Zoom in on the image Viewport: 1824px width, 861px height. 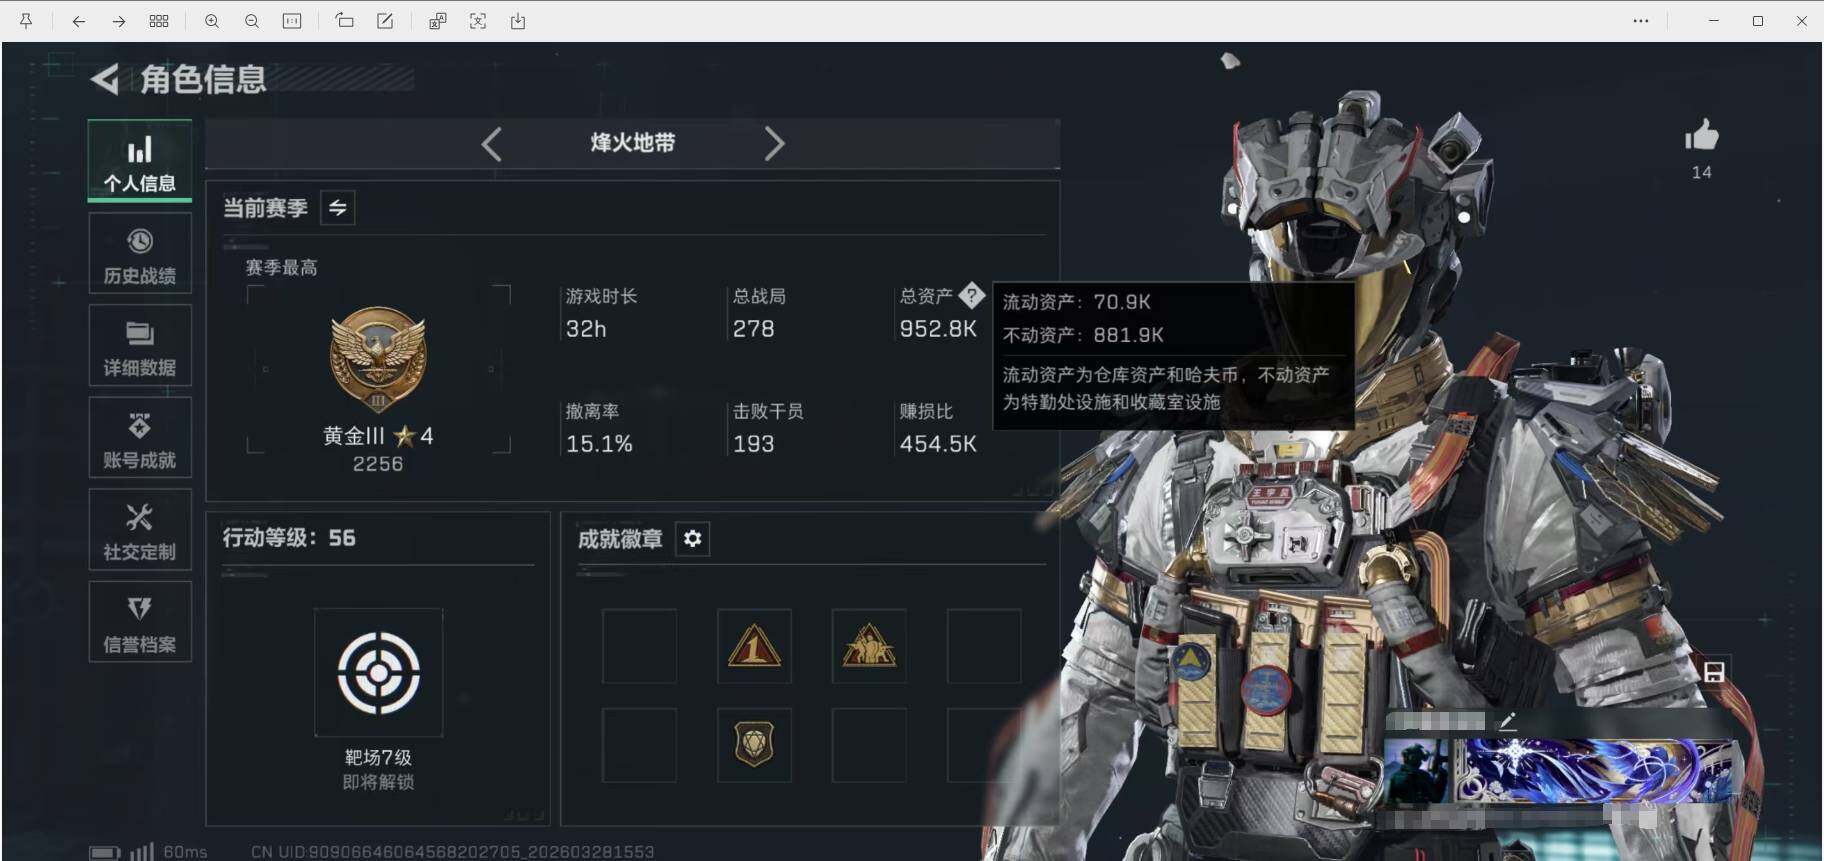pos(212,21)
